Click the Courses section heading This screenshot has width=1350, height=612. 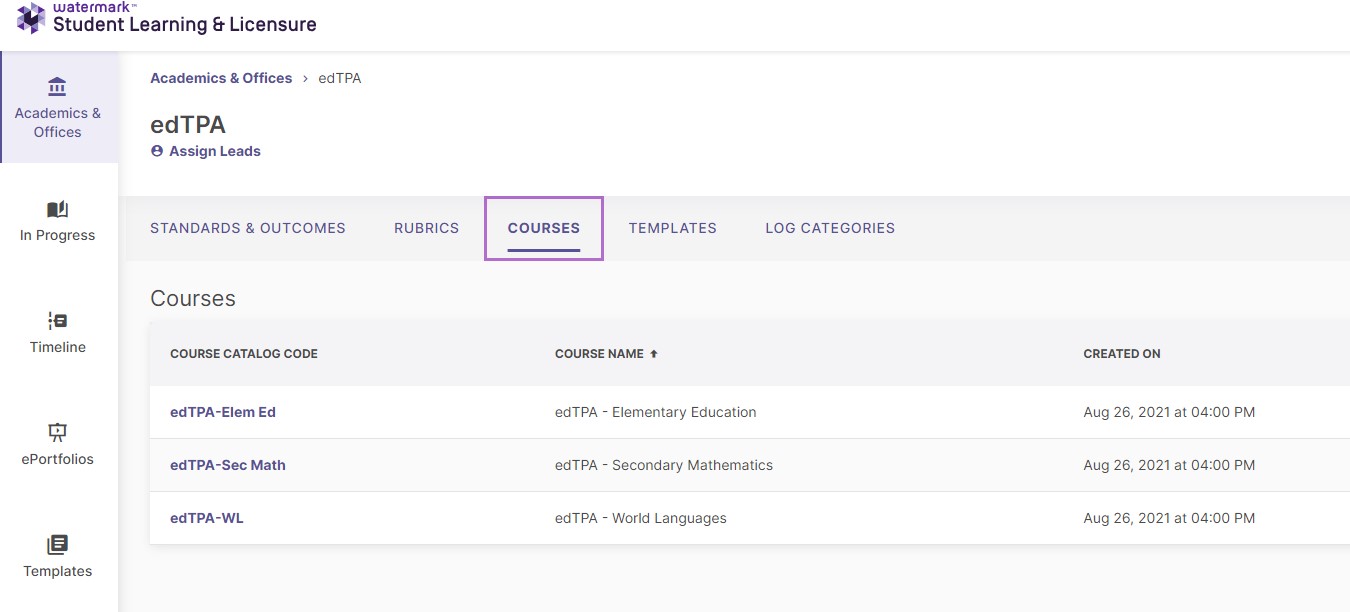(193, 299)
